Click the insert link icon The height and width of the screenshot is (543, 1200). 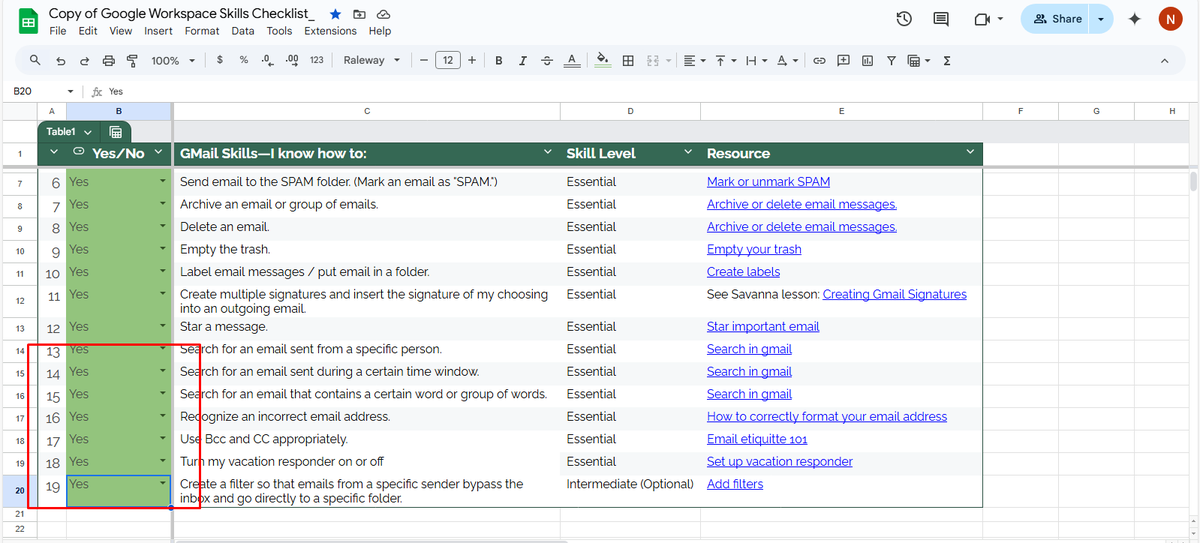click(818, 60)
